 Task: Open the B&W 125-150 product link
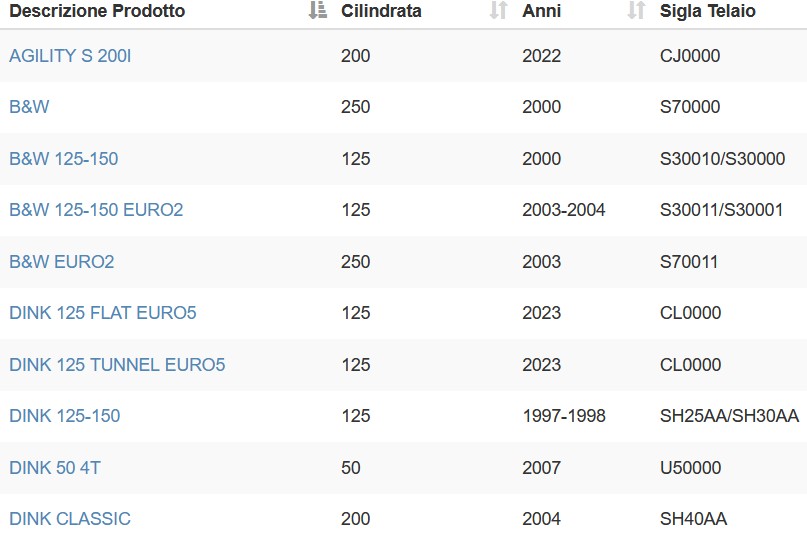pyautogui.click(x=64, y=158)
